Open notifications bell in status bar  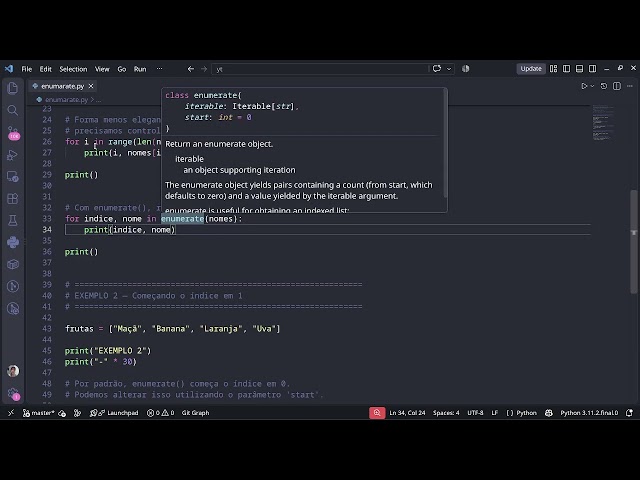(629, 413)
